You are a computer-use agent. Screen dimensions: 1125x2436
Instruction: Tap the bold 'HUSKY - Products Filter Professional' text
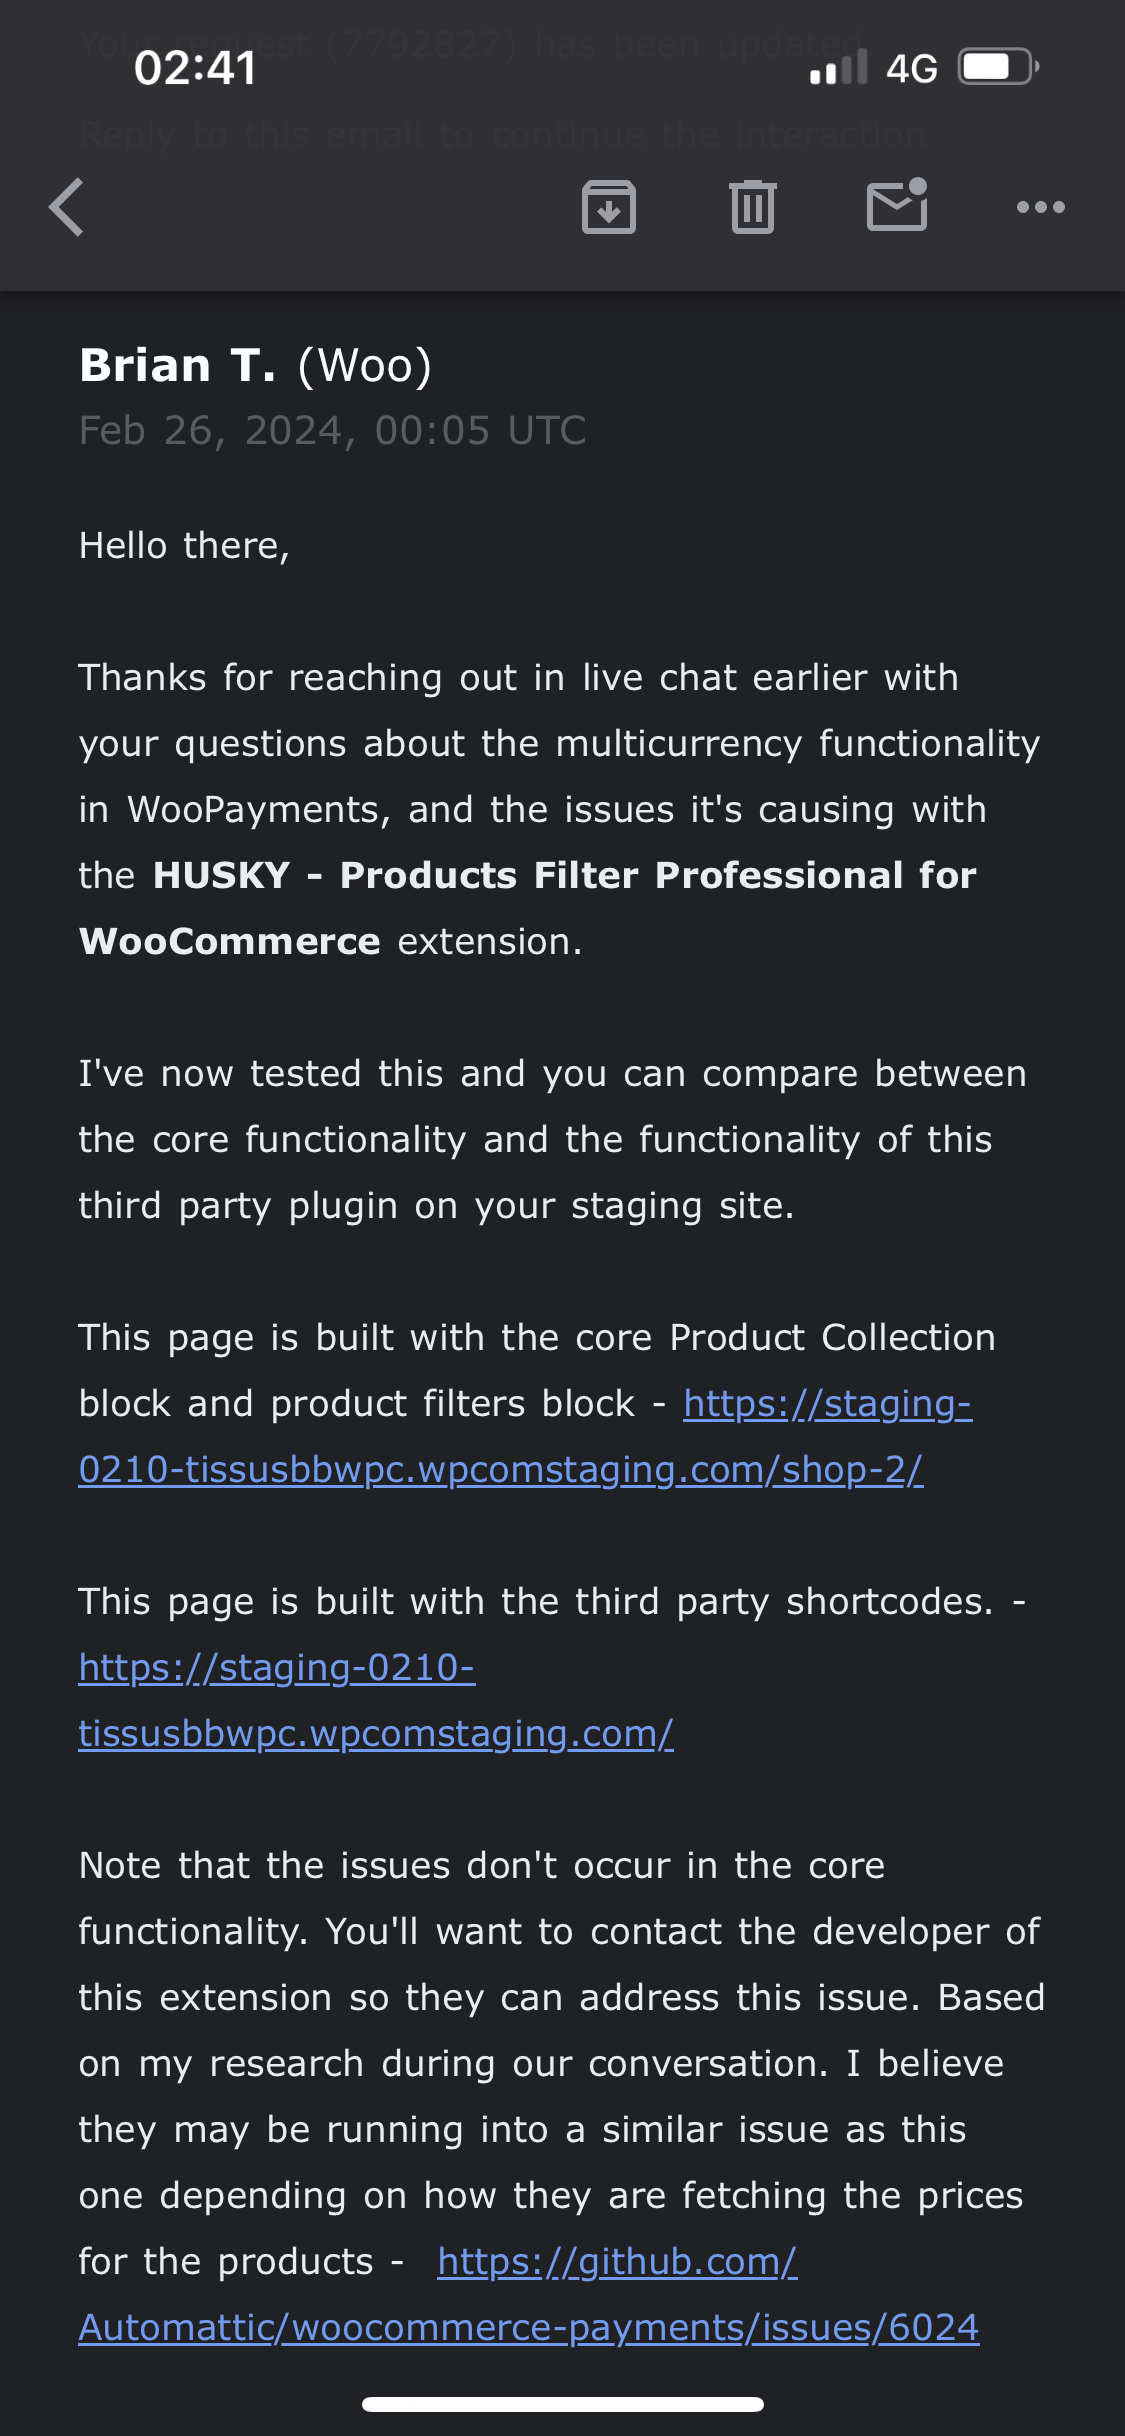(x=564, y=876)
